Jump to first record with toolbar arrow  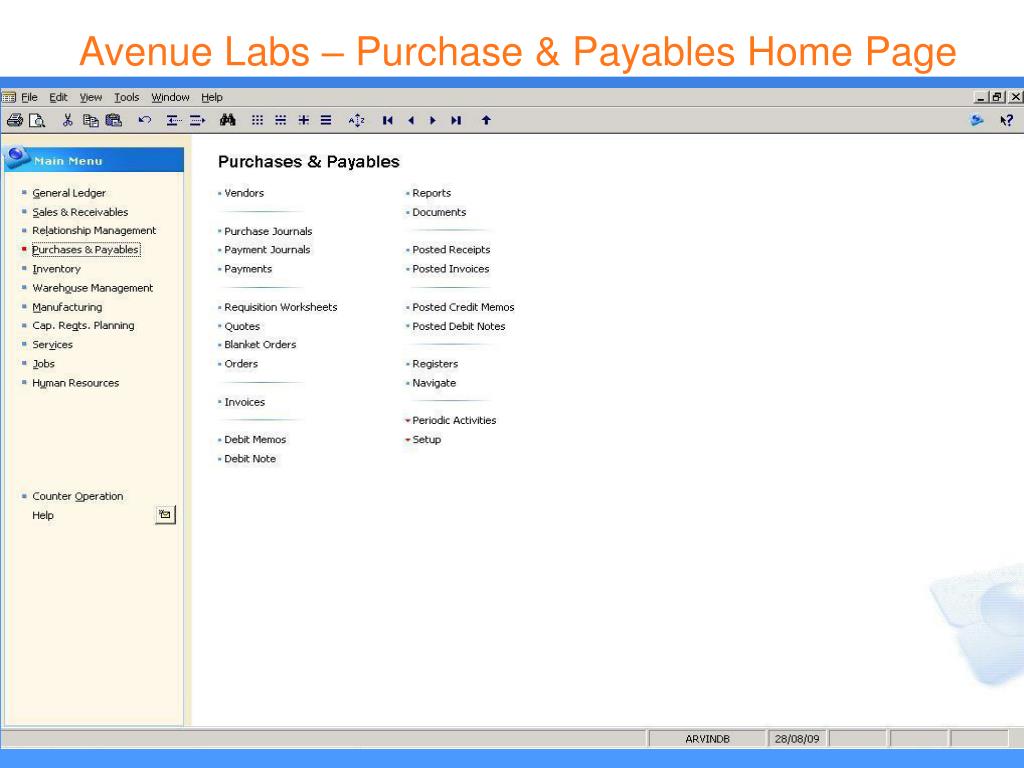tap(388, 120)
